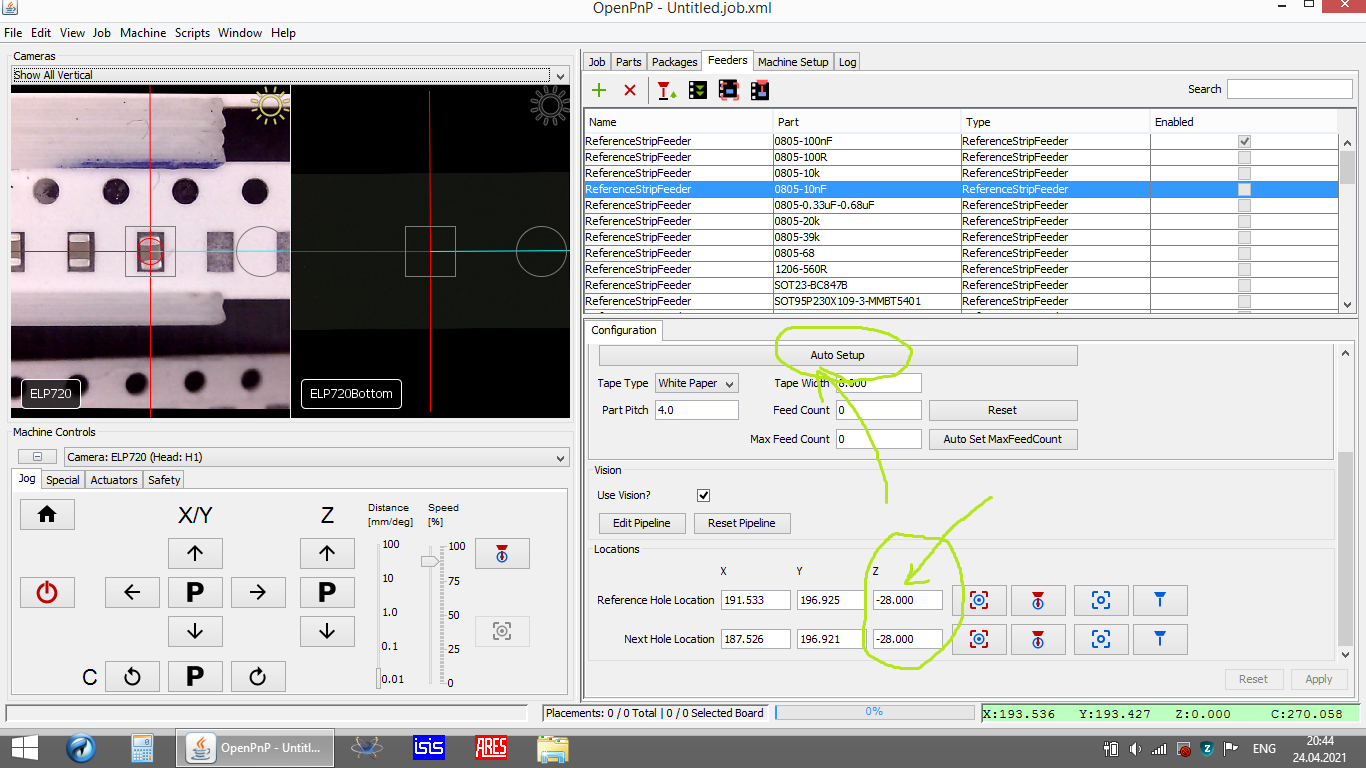
Task: Move nozzle to Reference Hole Location
Action: click(1160, 600)
